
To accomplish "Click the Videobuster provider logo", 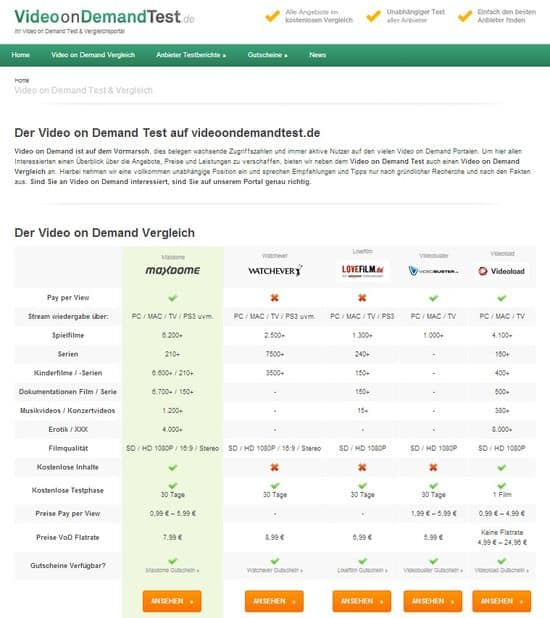I will click(433, 271).
